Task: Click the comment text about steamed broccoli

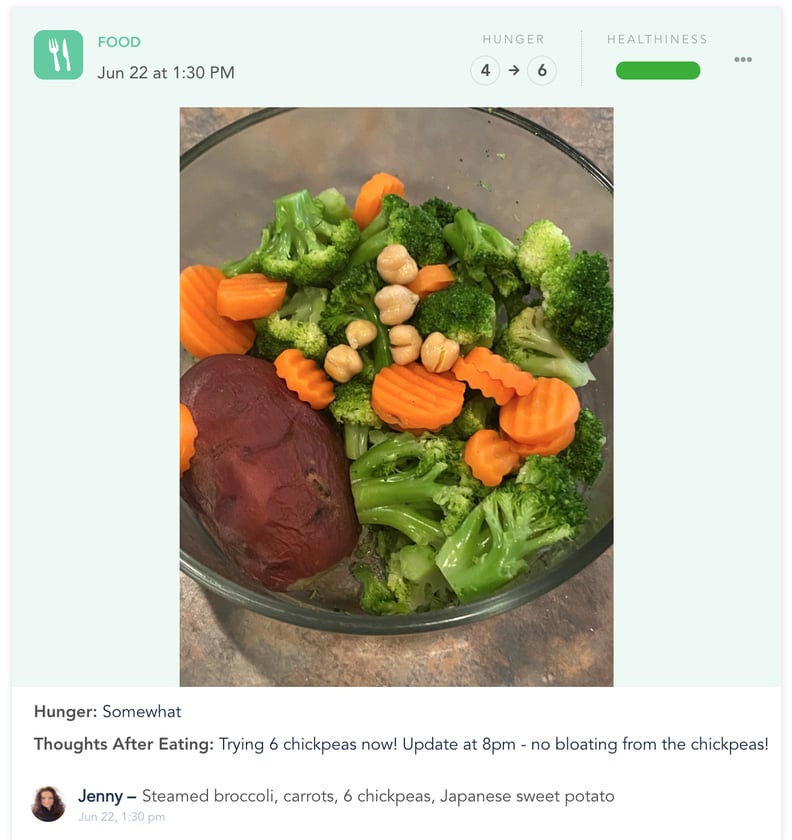Action: (x=378, y=796)
